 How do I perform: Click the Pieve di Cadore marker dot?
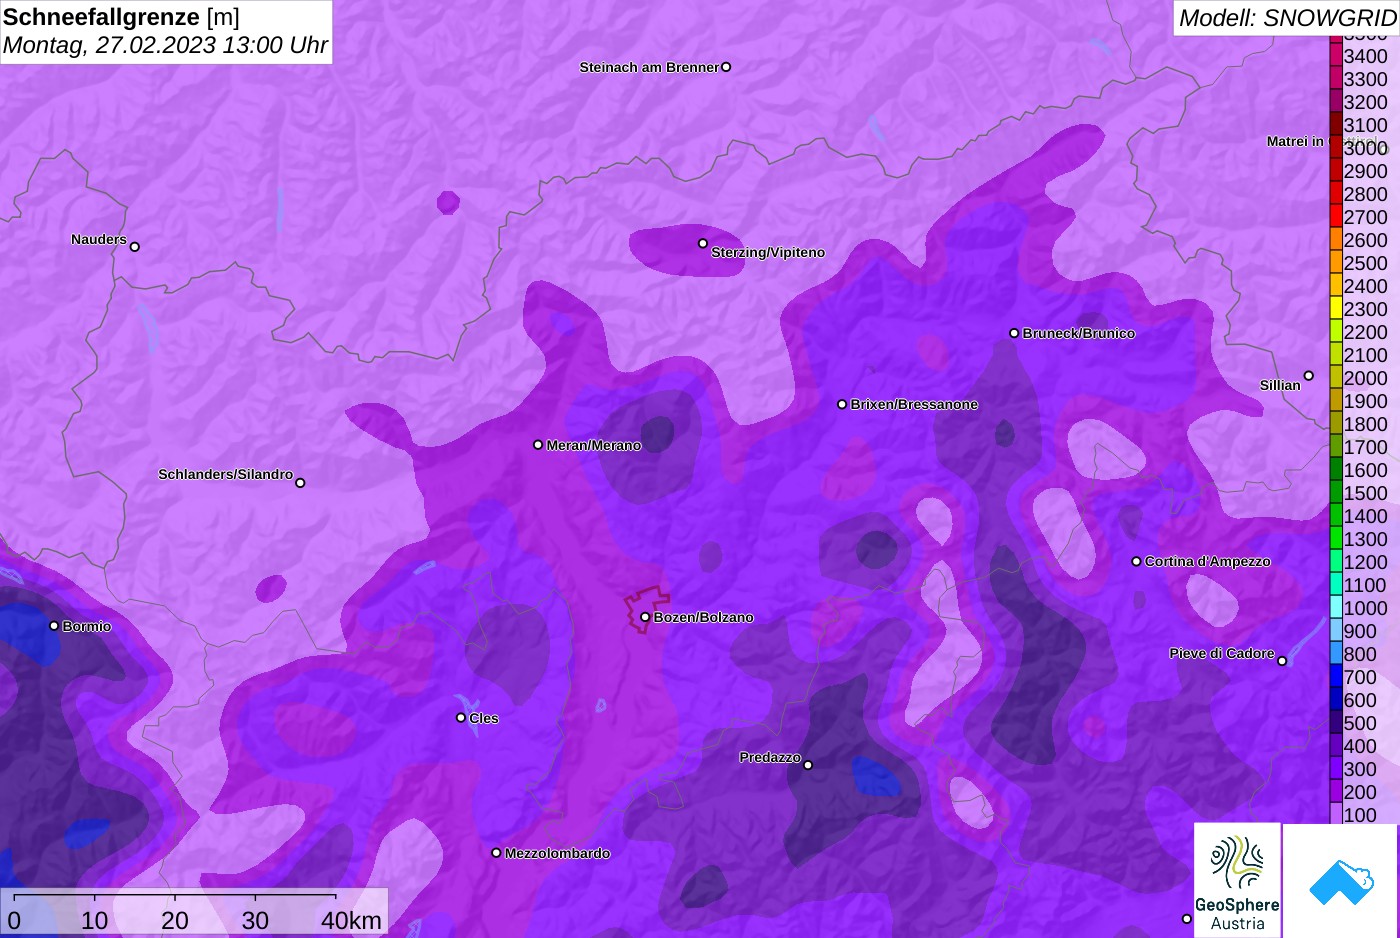(x=1282, y=661)
